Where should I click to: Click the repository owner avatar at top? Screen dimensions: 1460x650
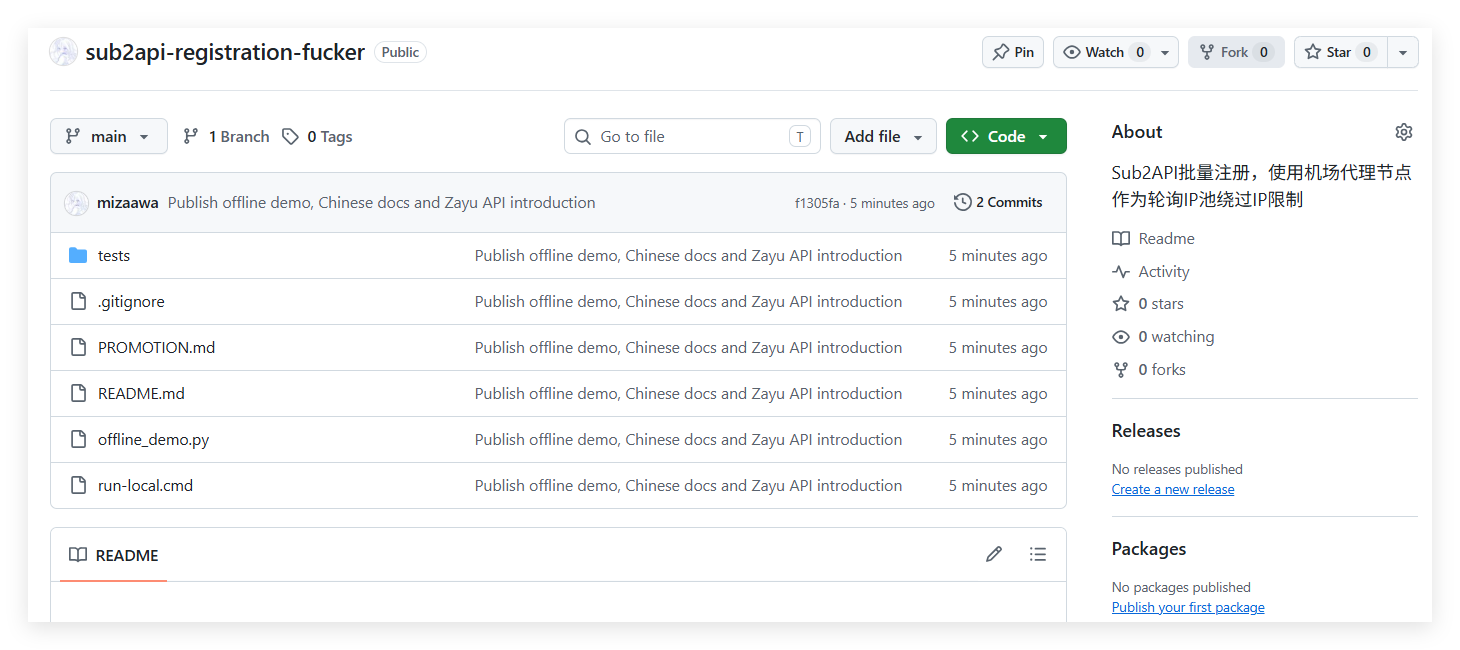63,52
